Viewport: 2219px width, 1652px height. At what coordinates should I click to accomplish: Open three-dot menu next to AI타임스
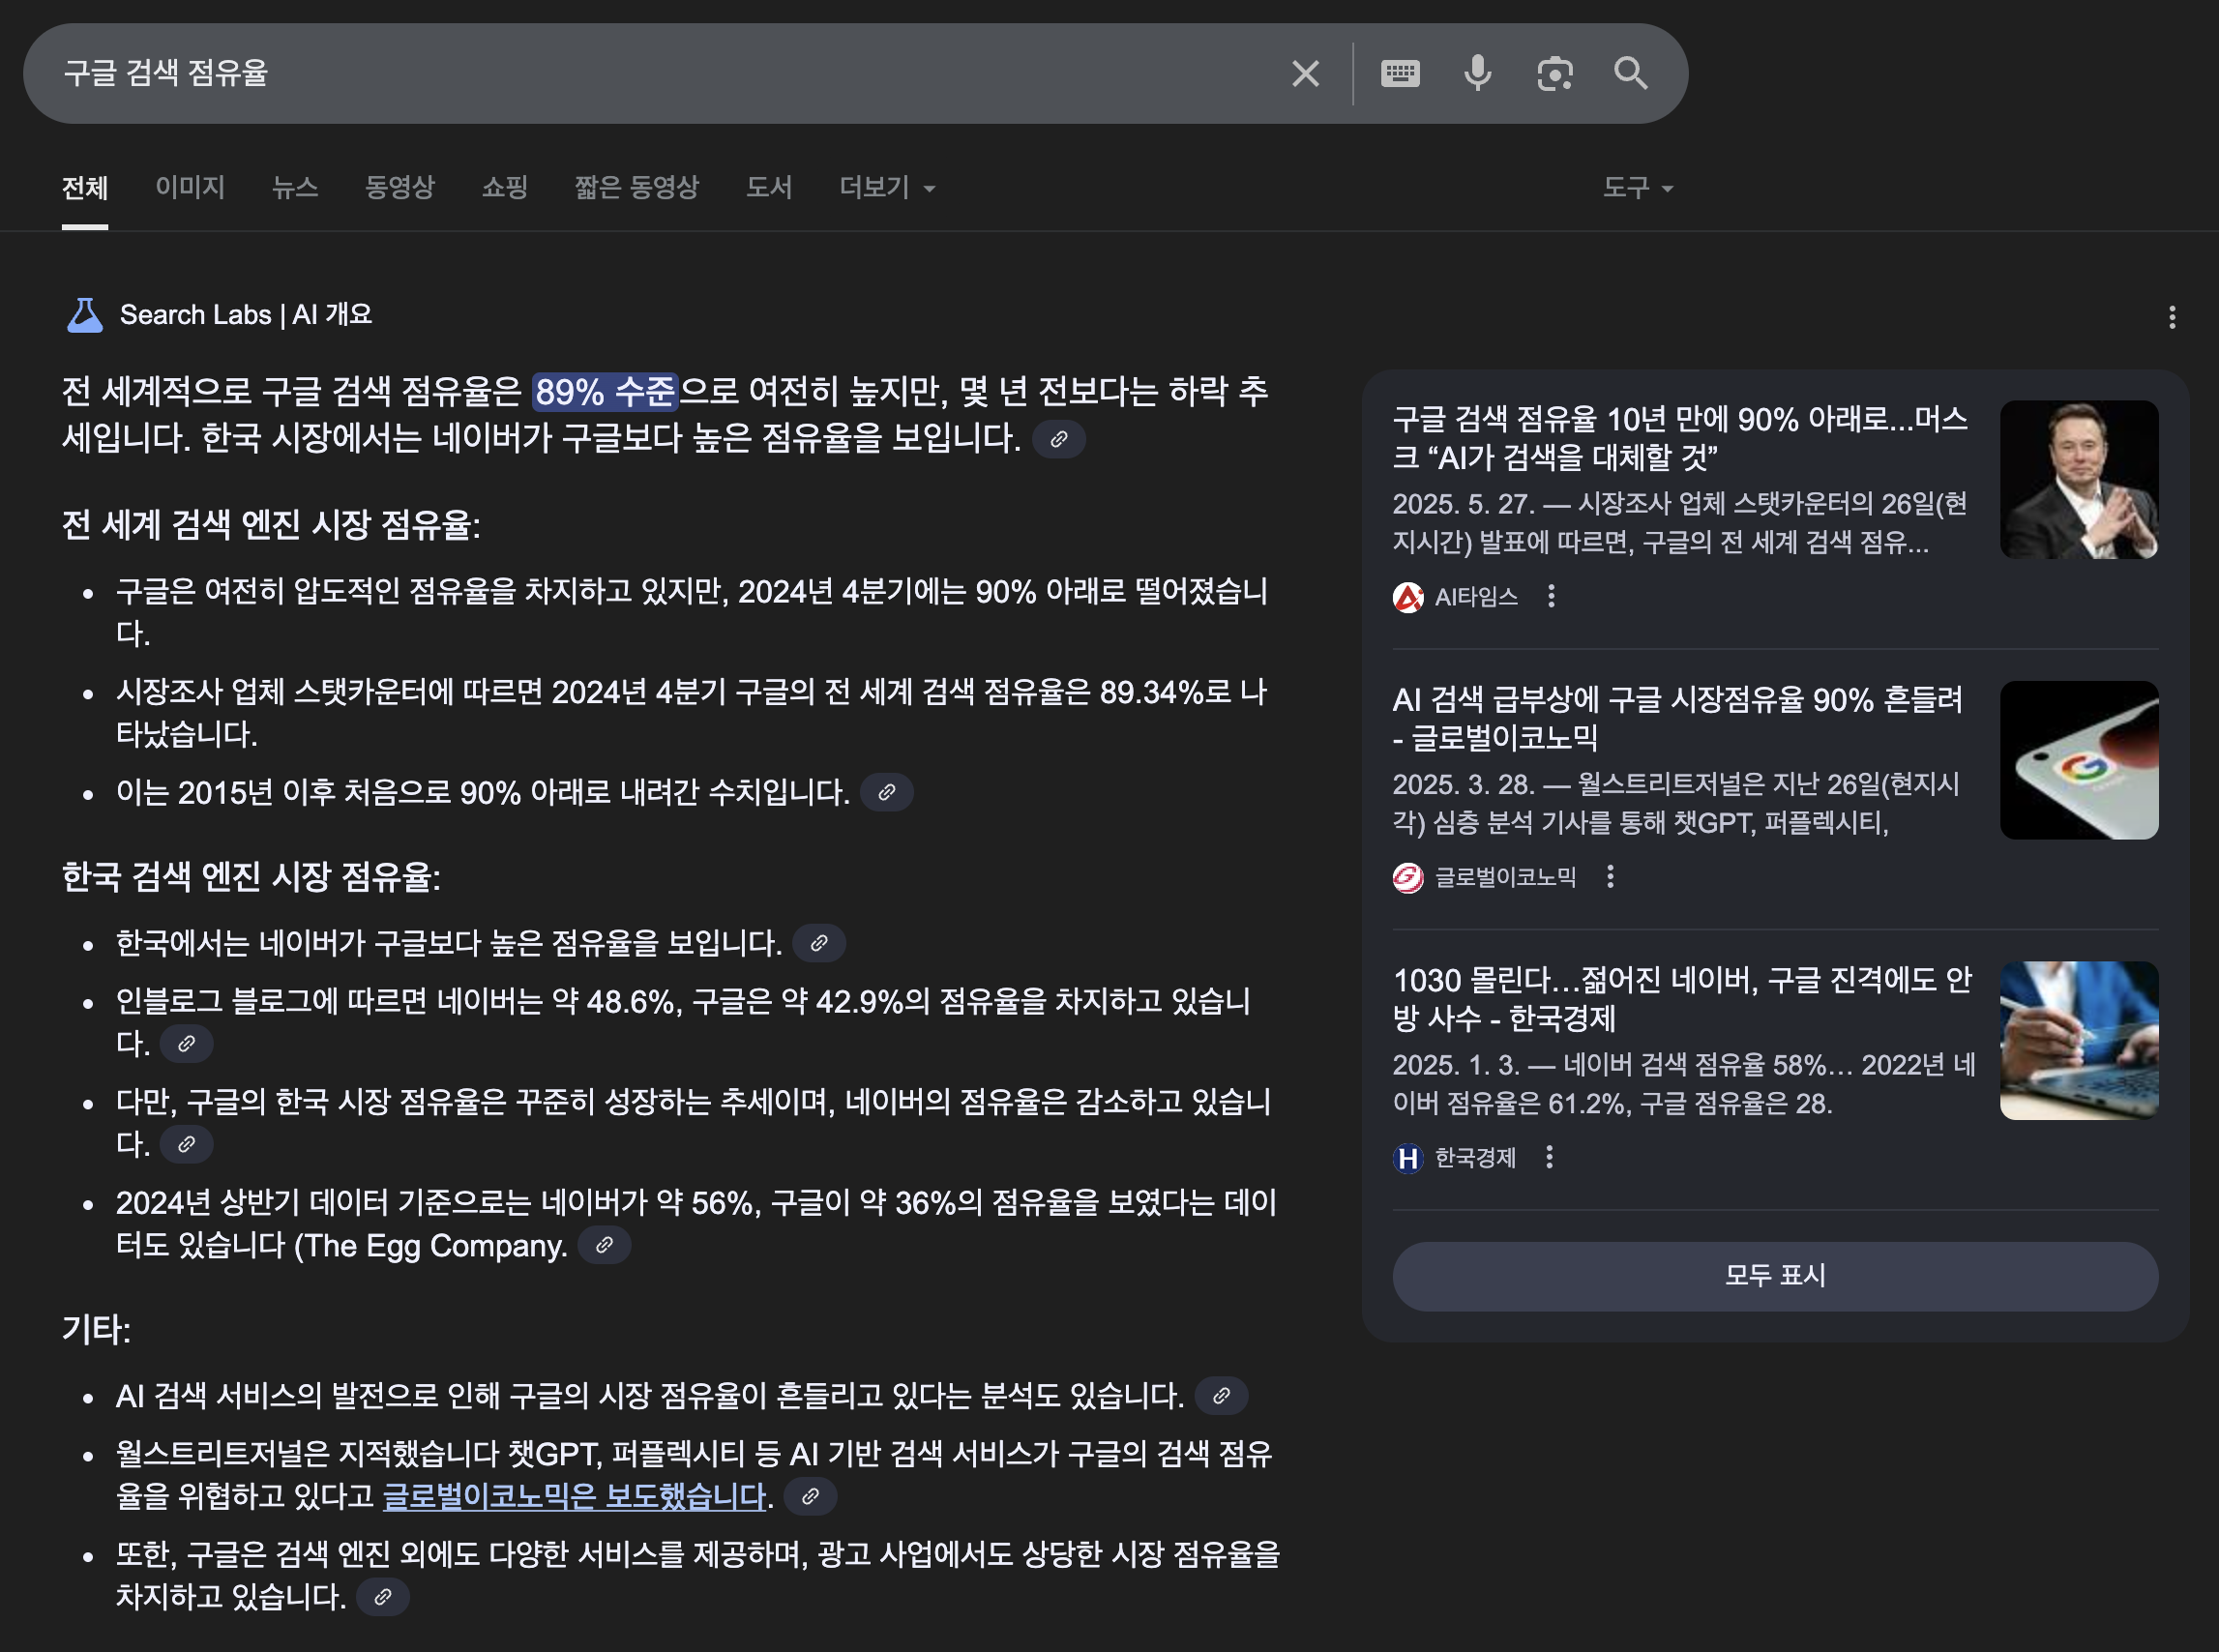click(1551, 596)
